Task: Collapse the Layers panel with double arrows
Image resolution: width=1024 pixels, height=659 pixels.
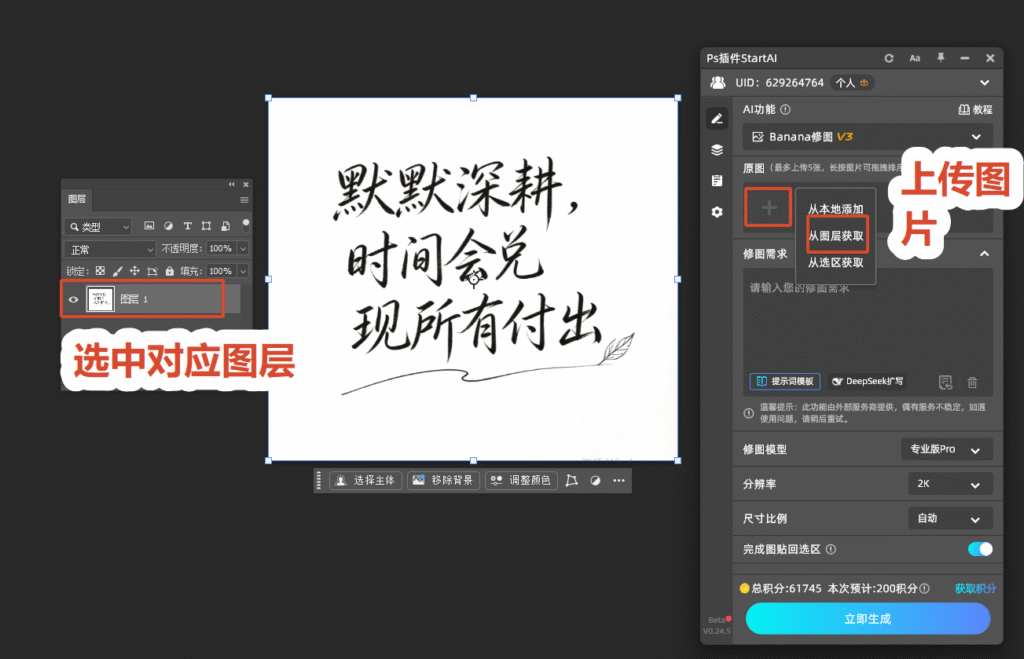Action: pos(231,185)
